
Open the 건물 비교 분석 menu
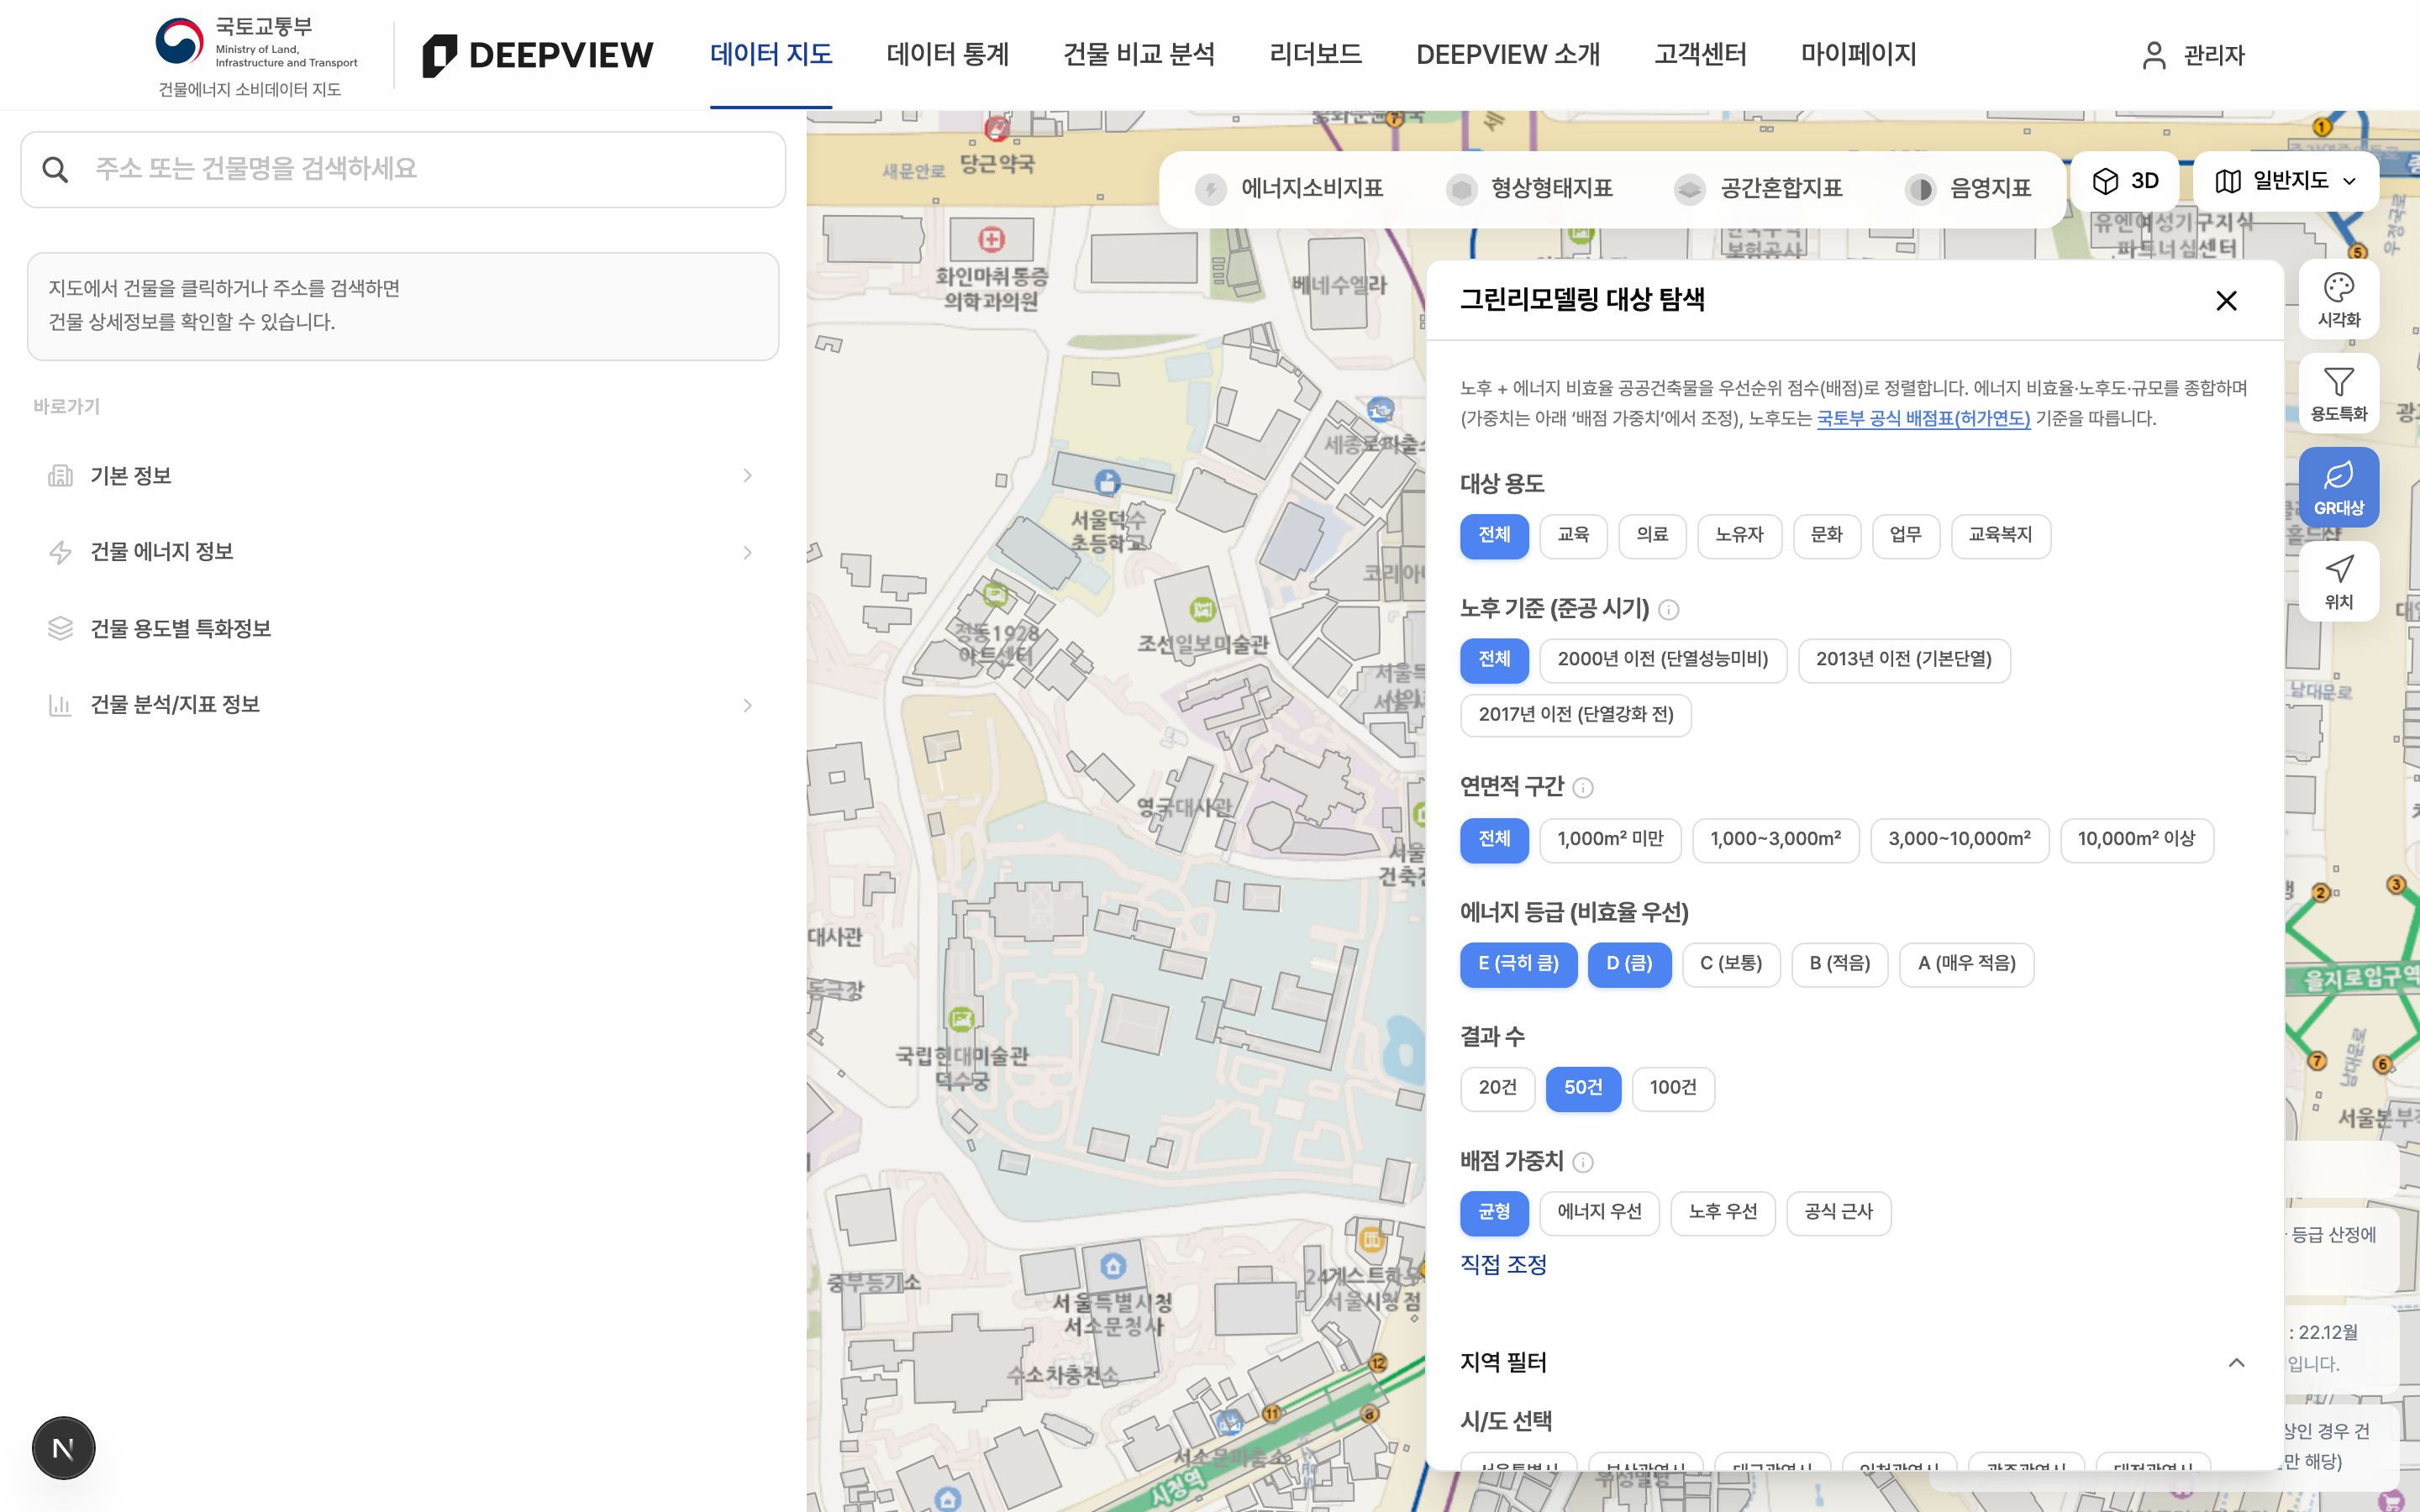tap(1139, 55)
